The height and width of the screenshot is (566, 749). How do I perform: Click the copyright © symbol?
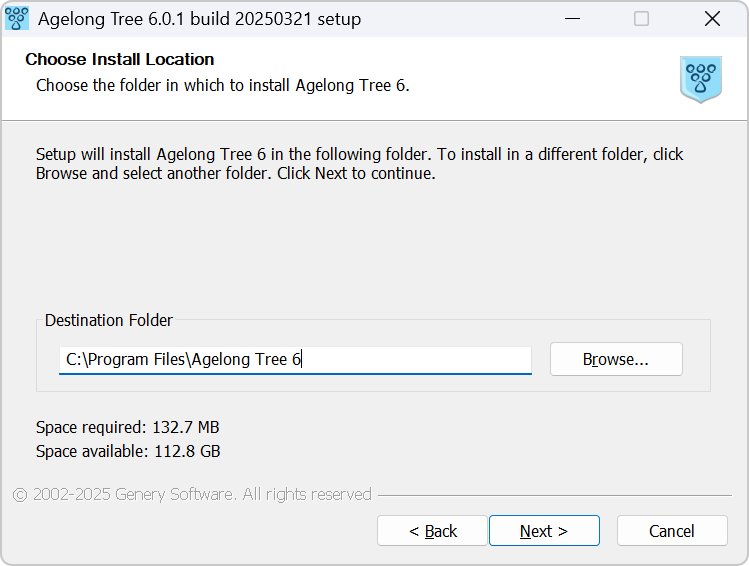[20, 495]
